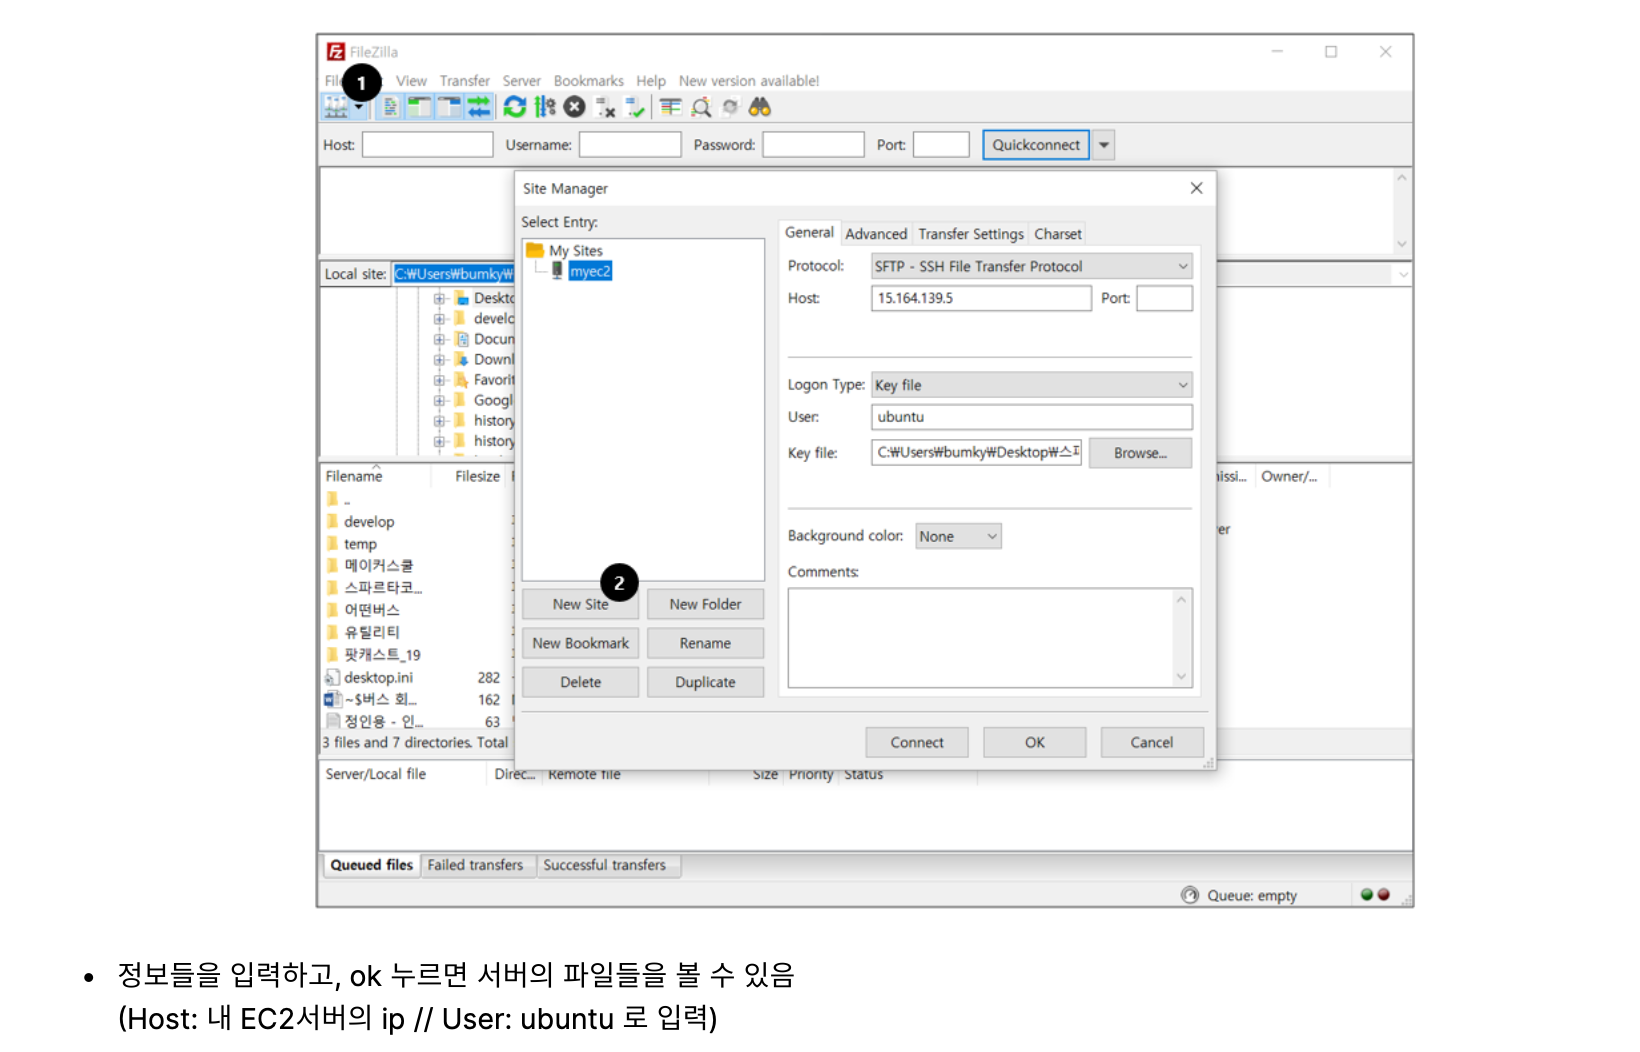The width and height of the screenshot is (1640, 1052).
Task: Toggle message log display icon
Action: [x=391, y=107]
